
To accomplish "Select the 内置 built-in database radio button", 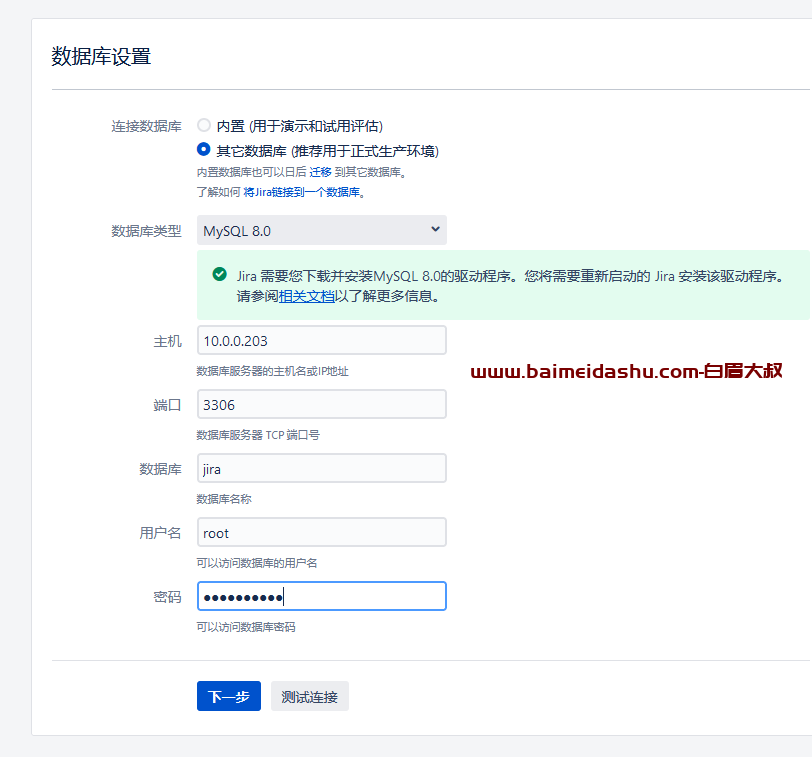I will pyautogui.click(x=204, y=125).
